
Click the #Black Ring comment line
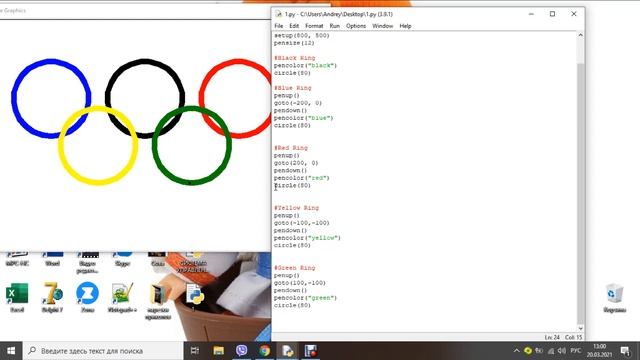click(x=294, y=58)
